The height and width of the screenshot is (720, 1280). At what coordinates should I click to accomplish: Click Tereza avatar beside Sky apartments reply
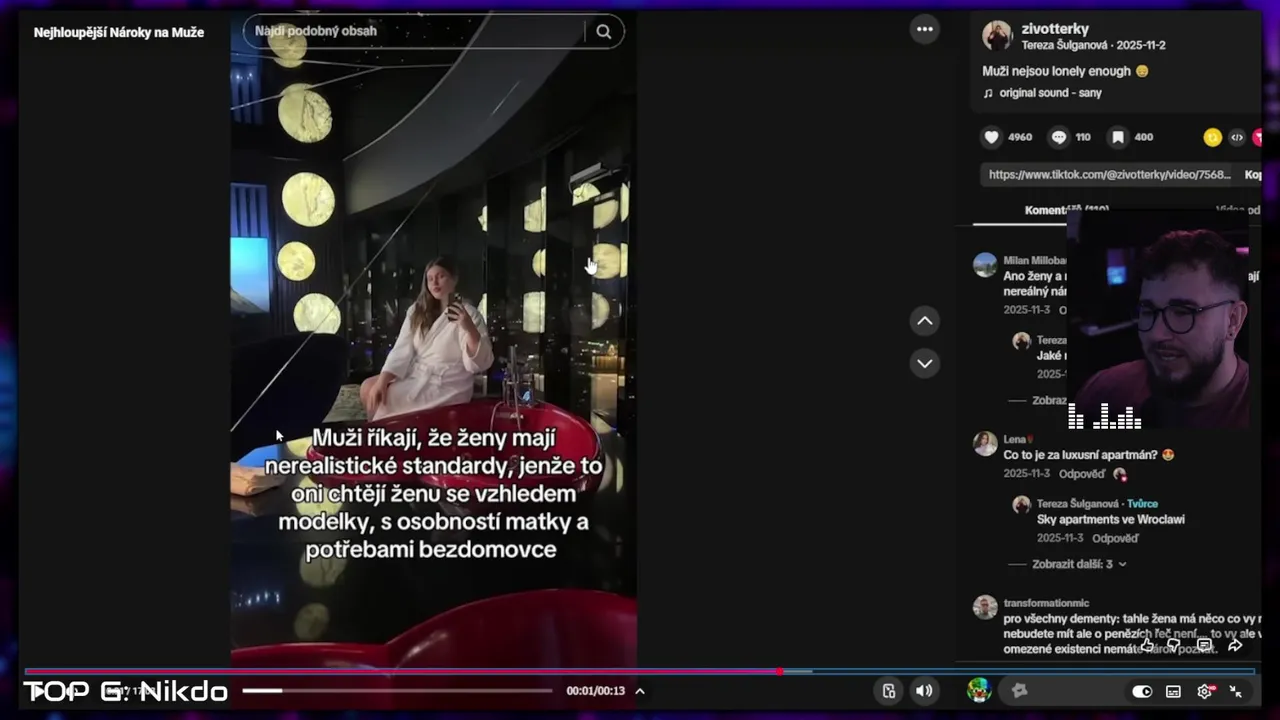point(1021,505)
